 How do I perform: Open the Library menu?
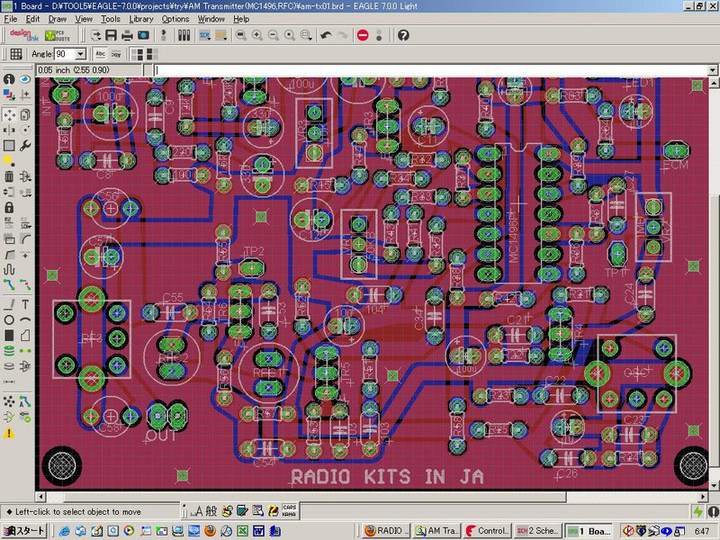coord(141,19)
